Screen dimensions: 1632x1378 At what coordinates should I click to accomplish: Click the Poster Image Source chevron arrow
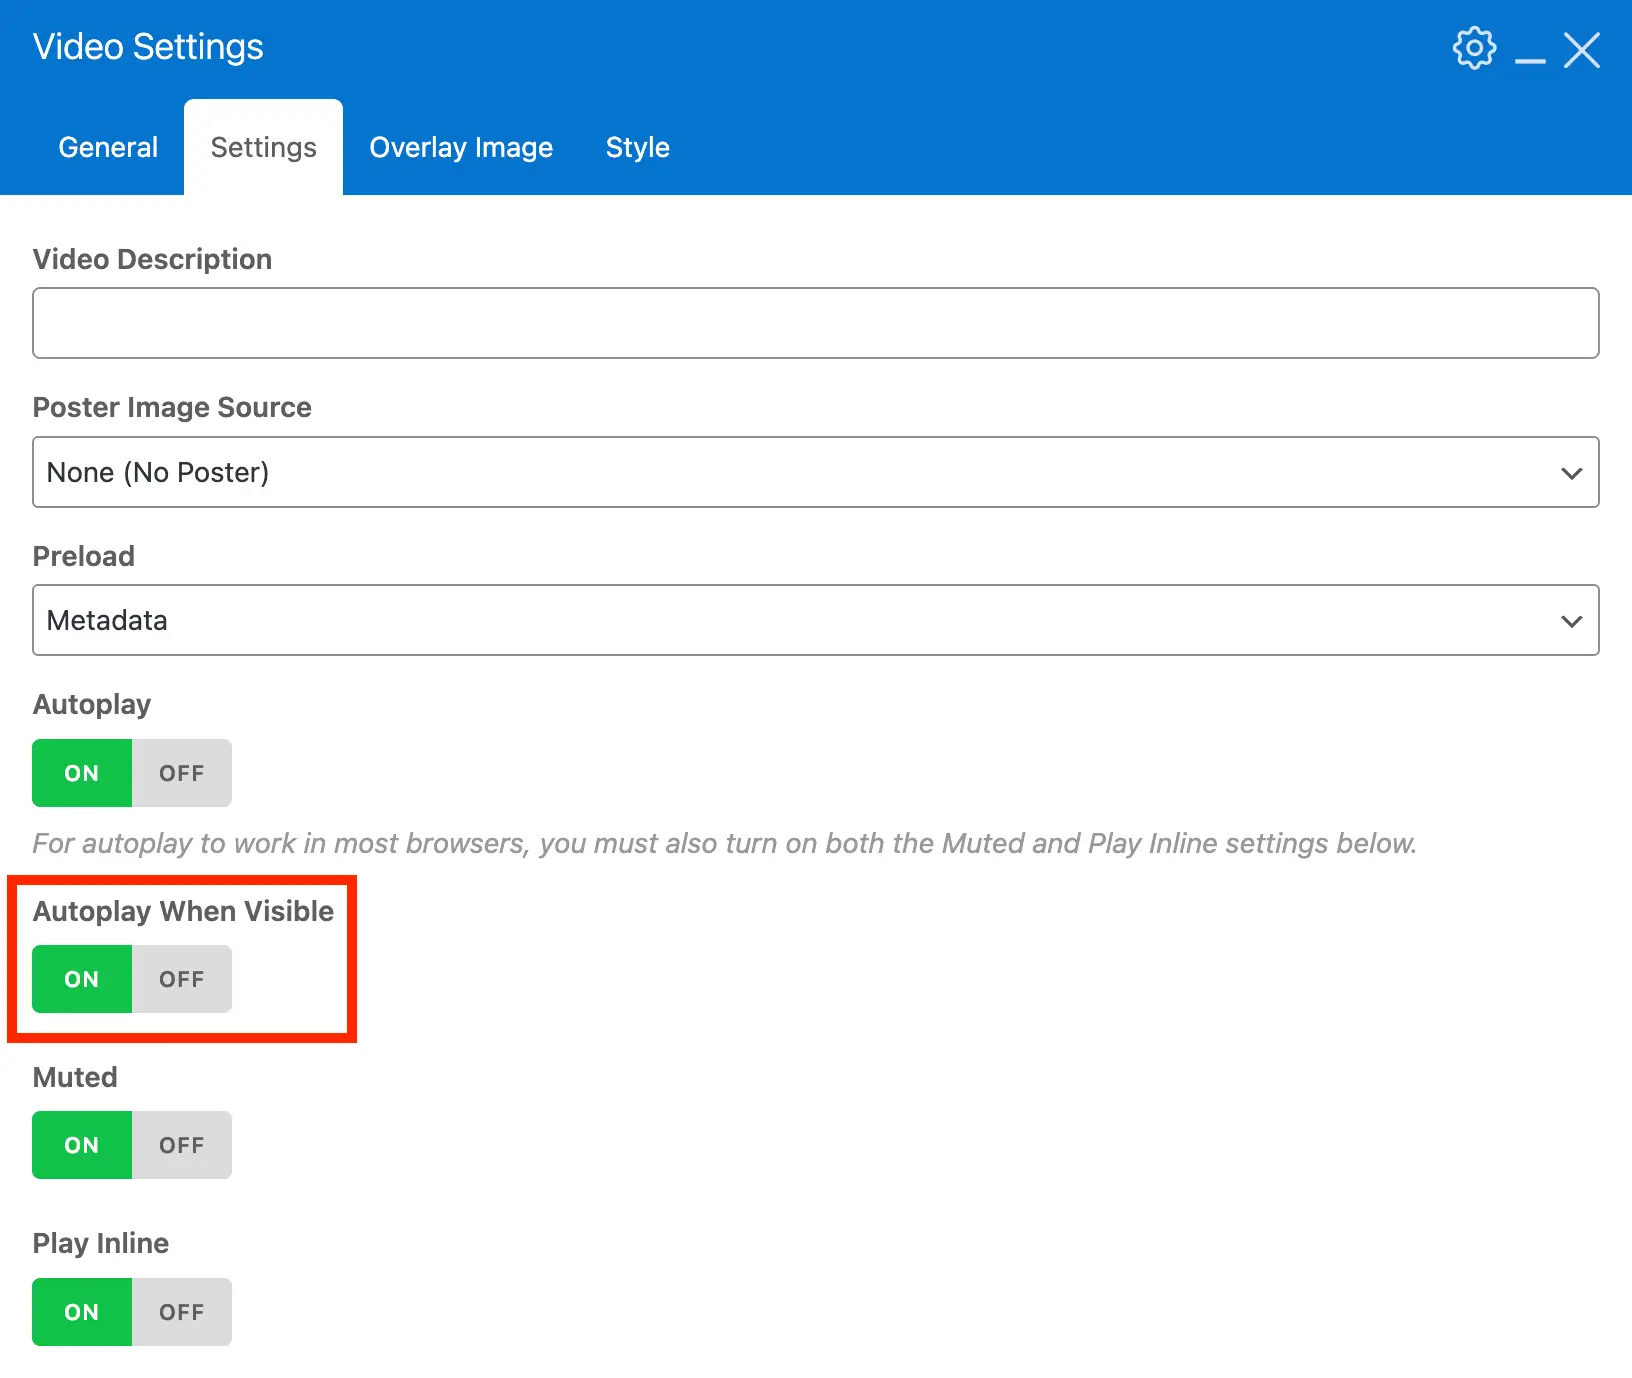point(1571,473)
